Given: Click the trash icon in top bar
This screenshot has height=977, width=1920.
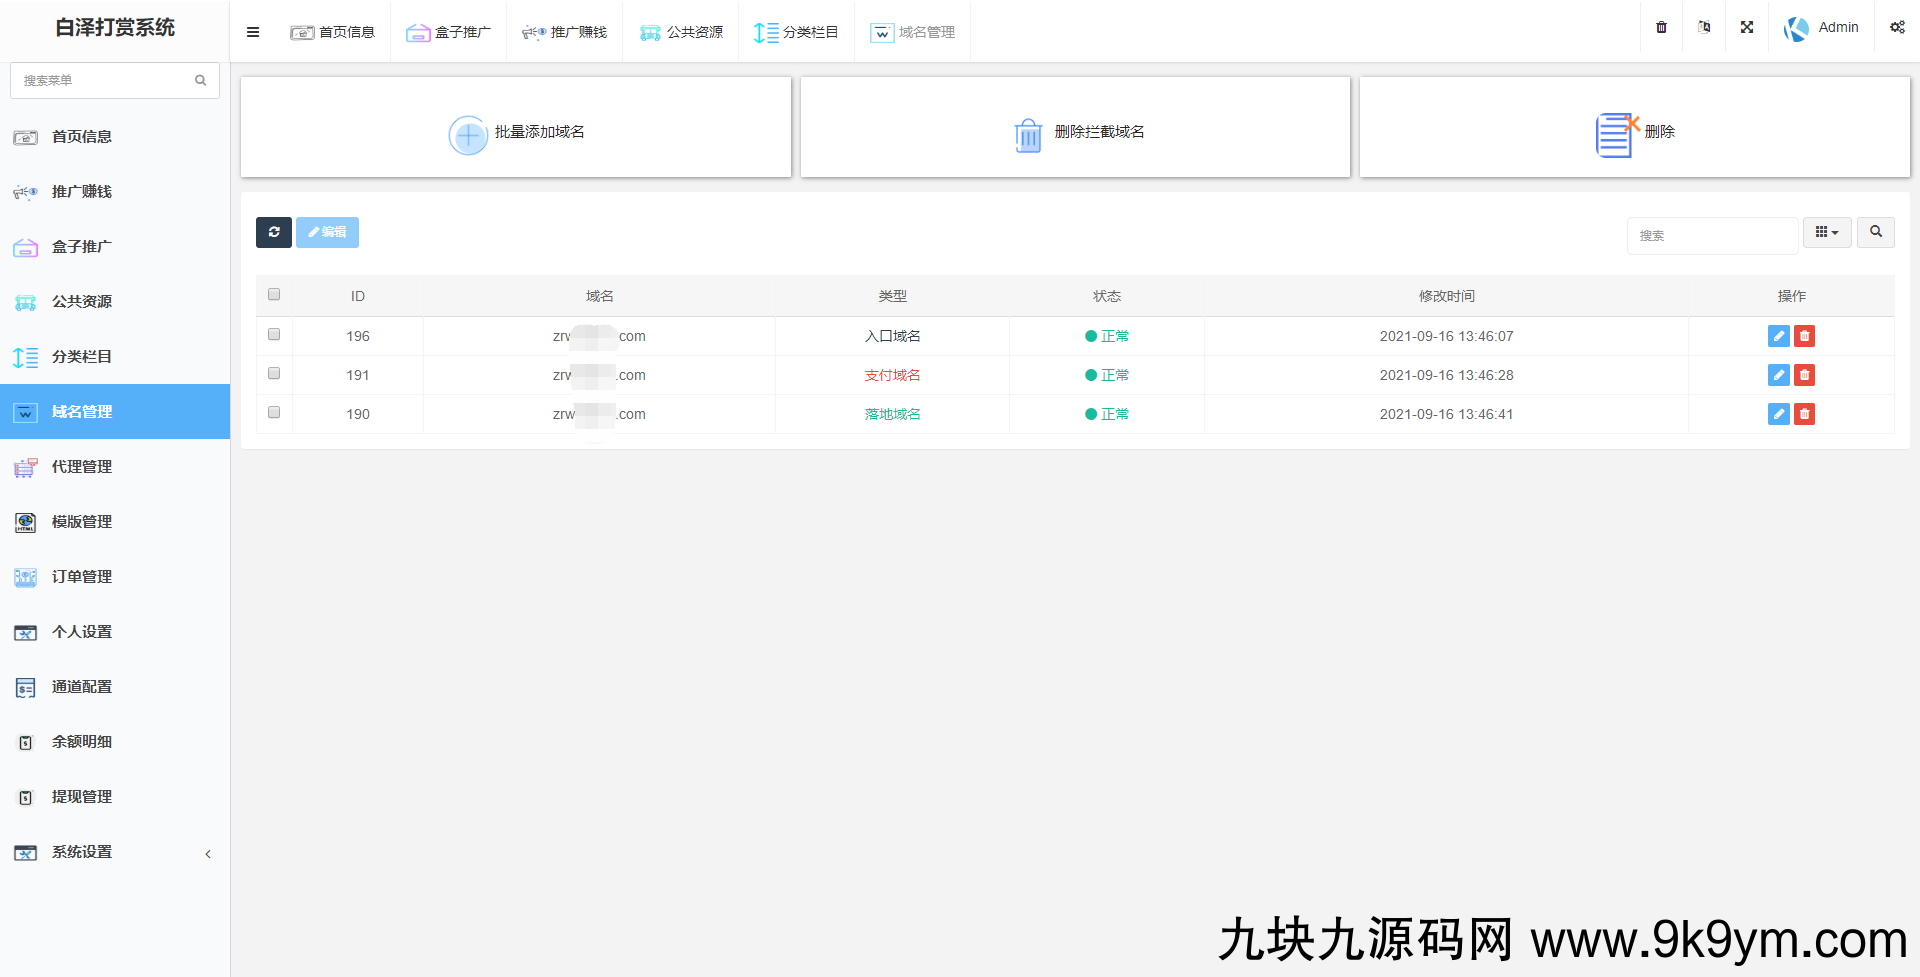Looking at the screenshot, I should point(1661,28).
